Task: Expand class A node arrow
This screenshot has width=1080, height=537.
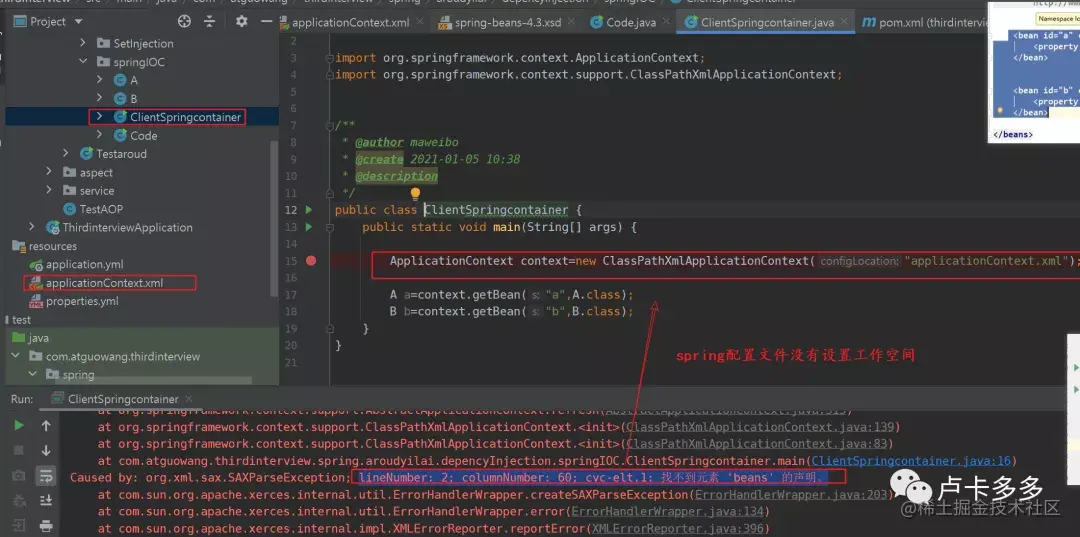Action: [x=99, y=80]
